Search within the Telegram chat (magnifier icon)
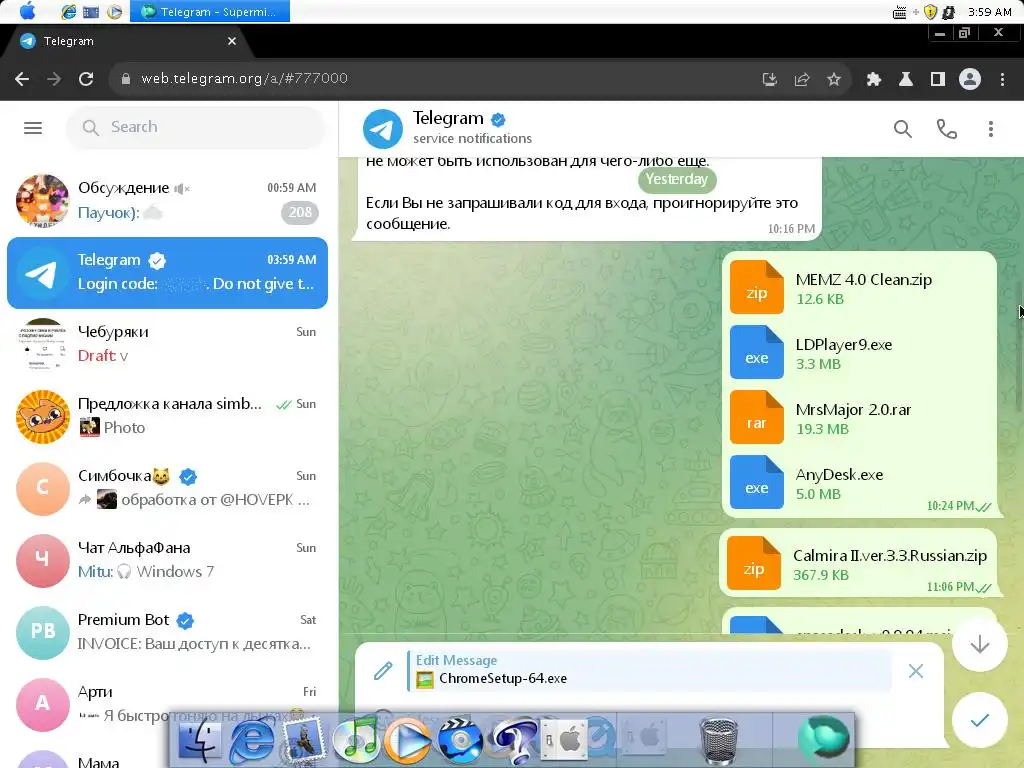1024x768 pixels. (x=903, y=129)
